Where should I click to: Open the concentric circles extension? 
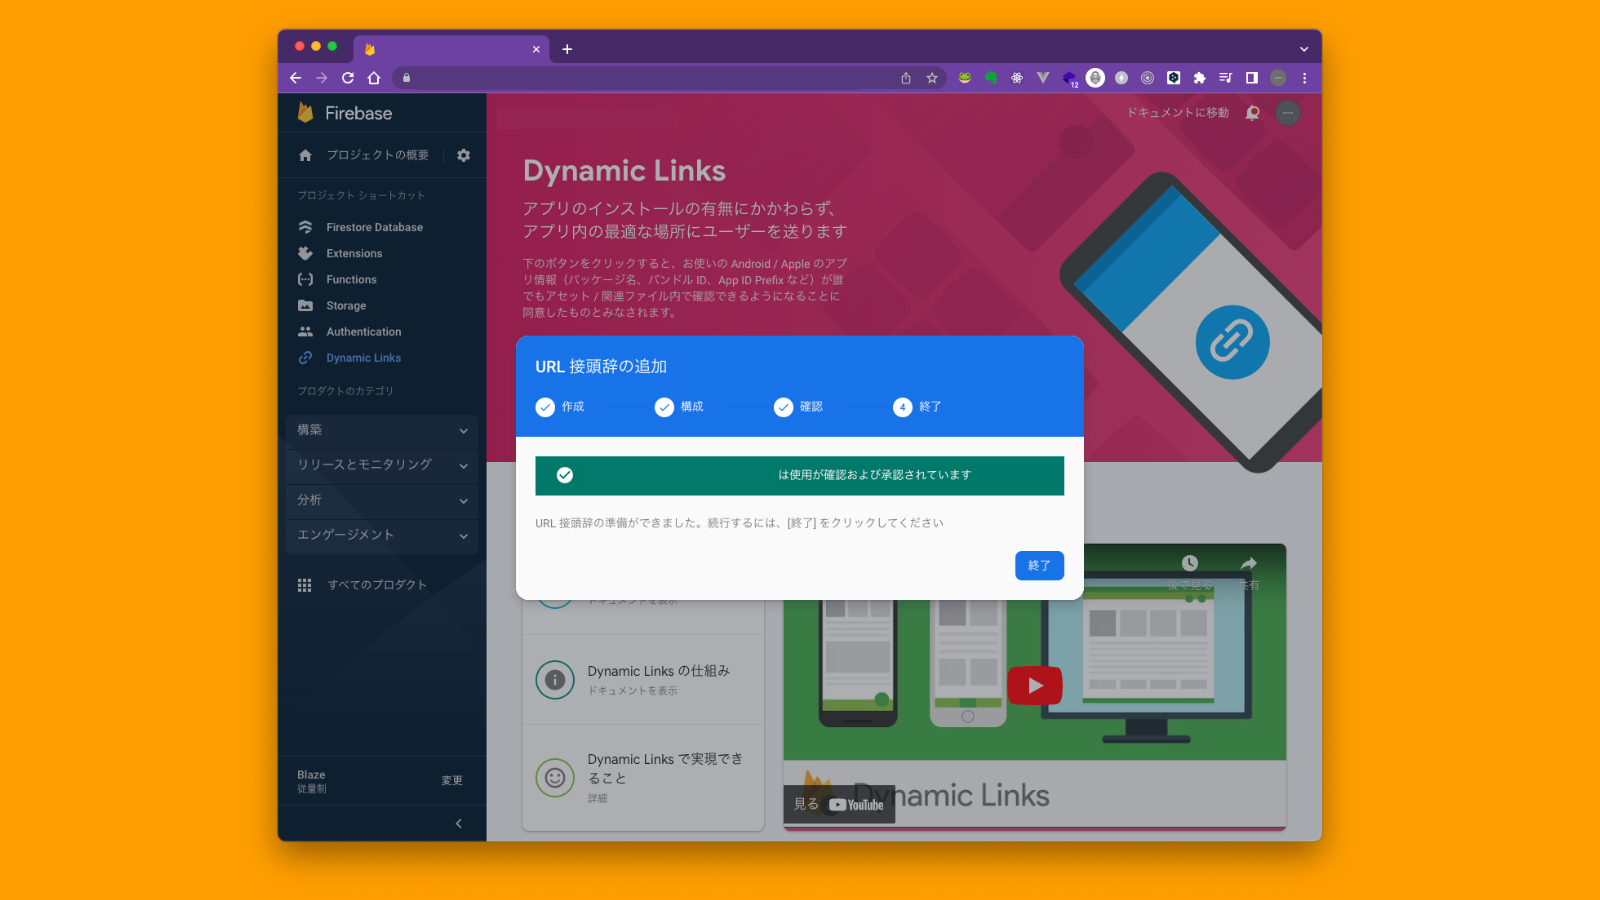click(x=1148, y=78)
